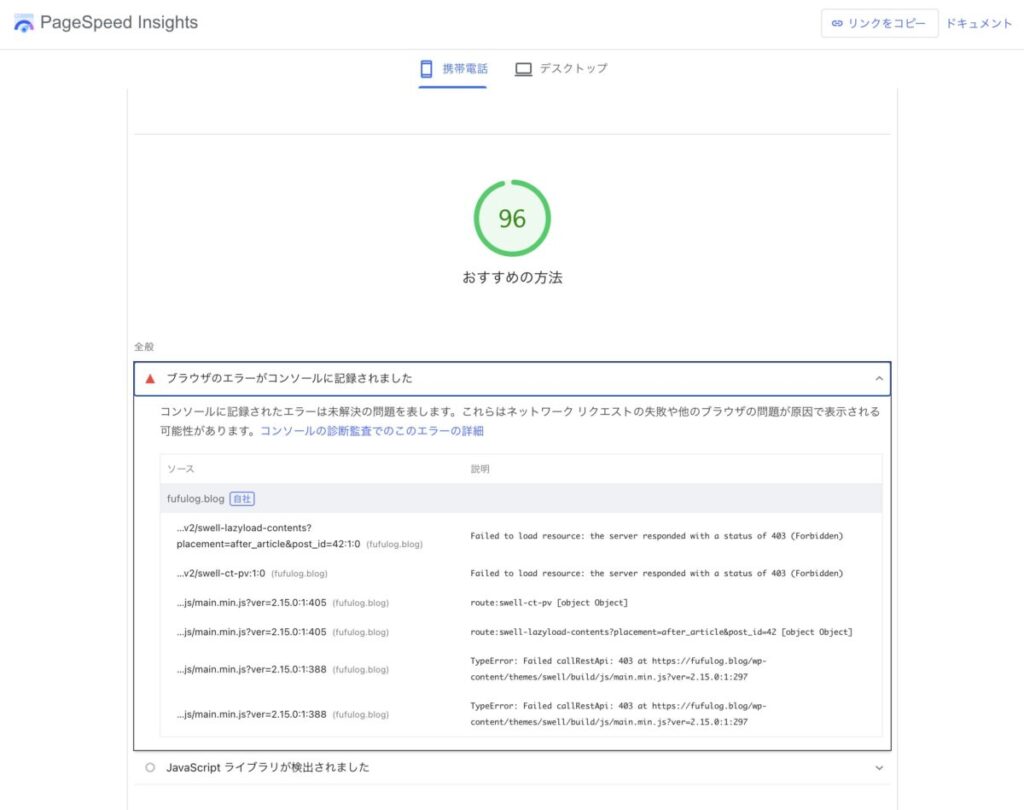The height and width of the screenshot is (810, 1024).
Task: Click the 自社 badge next to fufulog.blog
Action: [x=241, y=498]
